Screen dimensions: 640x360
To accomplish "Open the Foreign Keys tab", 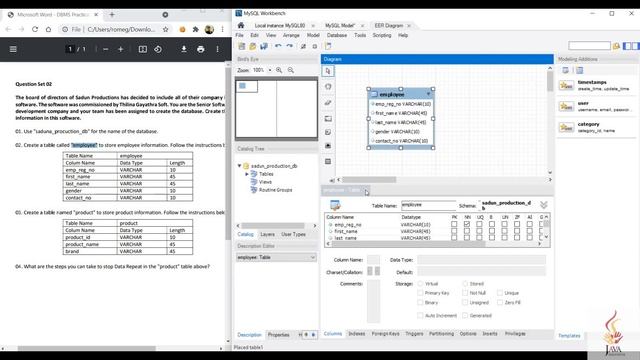I will 385,333.
